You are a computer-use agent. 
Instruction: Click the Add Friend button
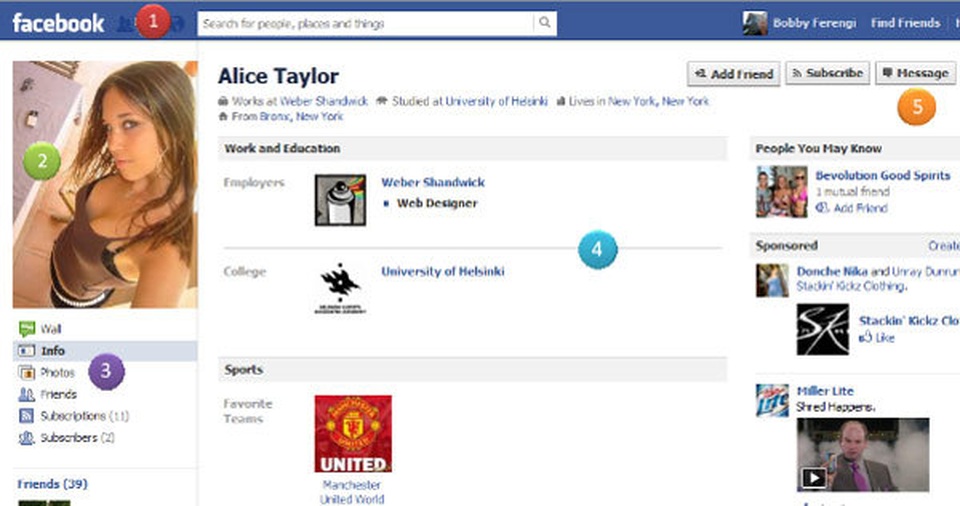click(733, 74)
